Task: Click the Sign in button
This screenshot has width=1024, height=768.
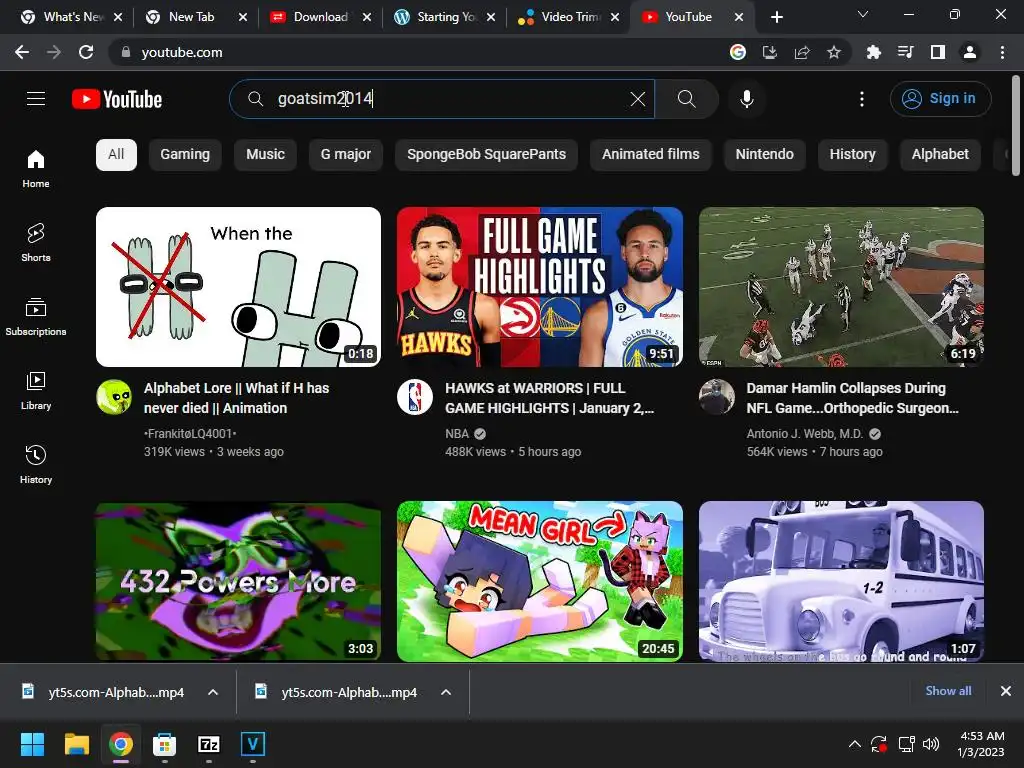Action: click(940, 99)
